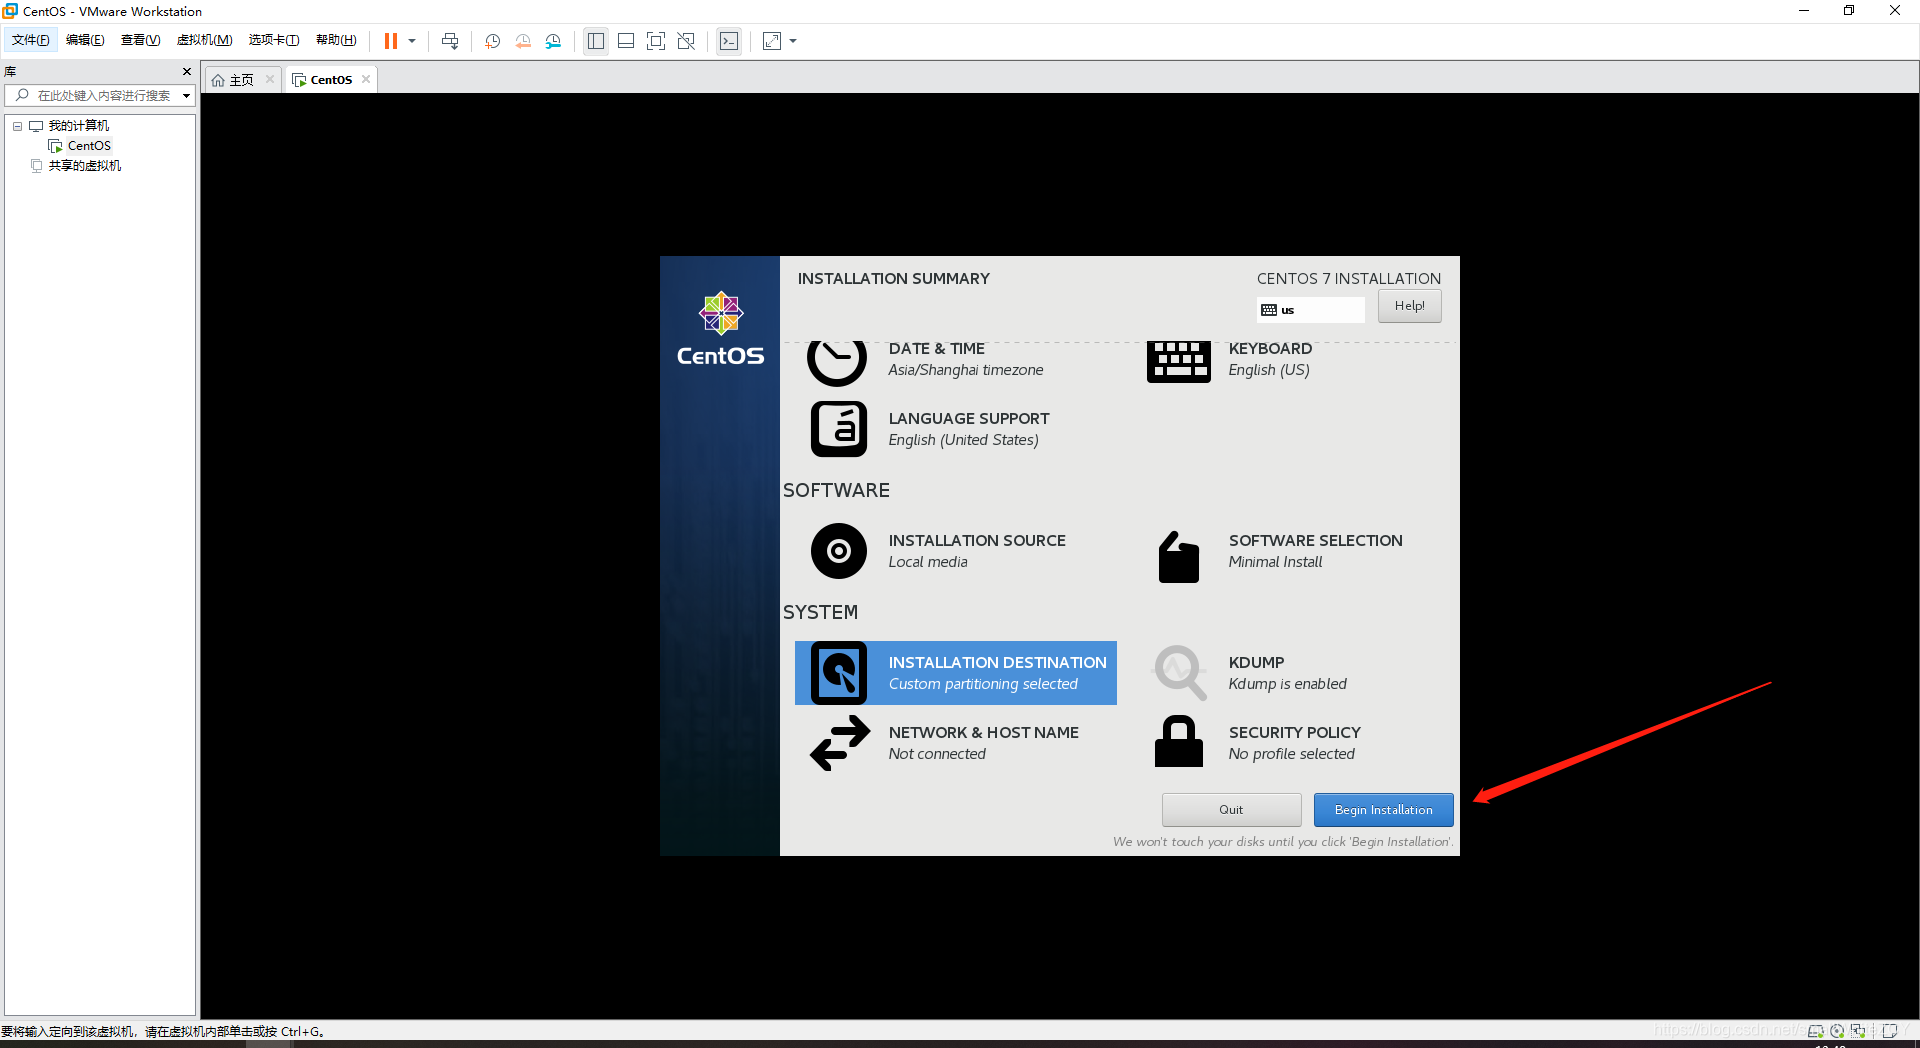
Task: Take a snapshot of the VM
Action: click(x=493, y=41)
